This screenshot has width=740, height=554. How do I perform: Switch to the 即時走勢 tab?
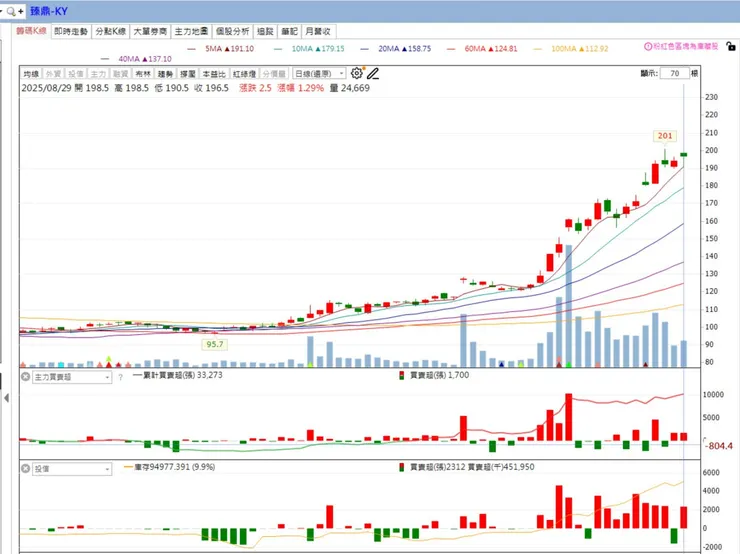[71, 31]
